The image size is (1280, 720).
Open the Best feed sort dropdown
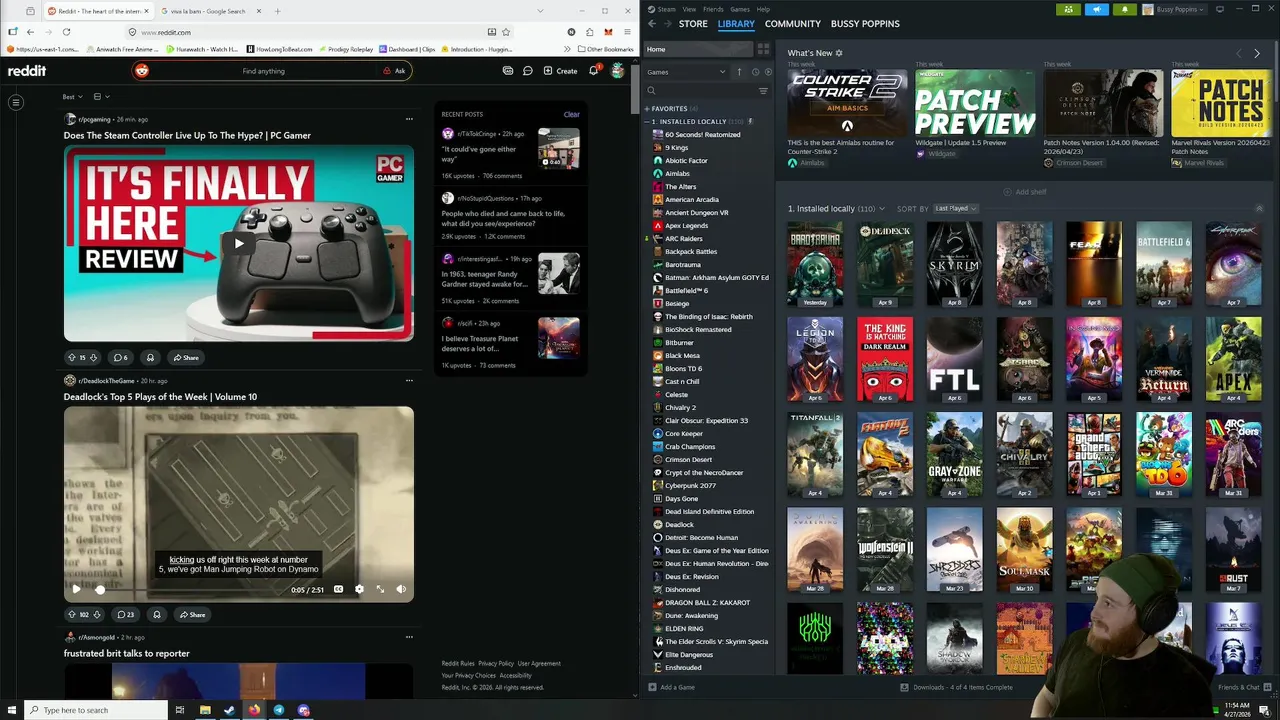pyautogui.click(x=72, y=97)
